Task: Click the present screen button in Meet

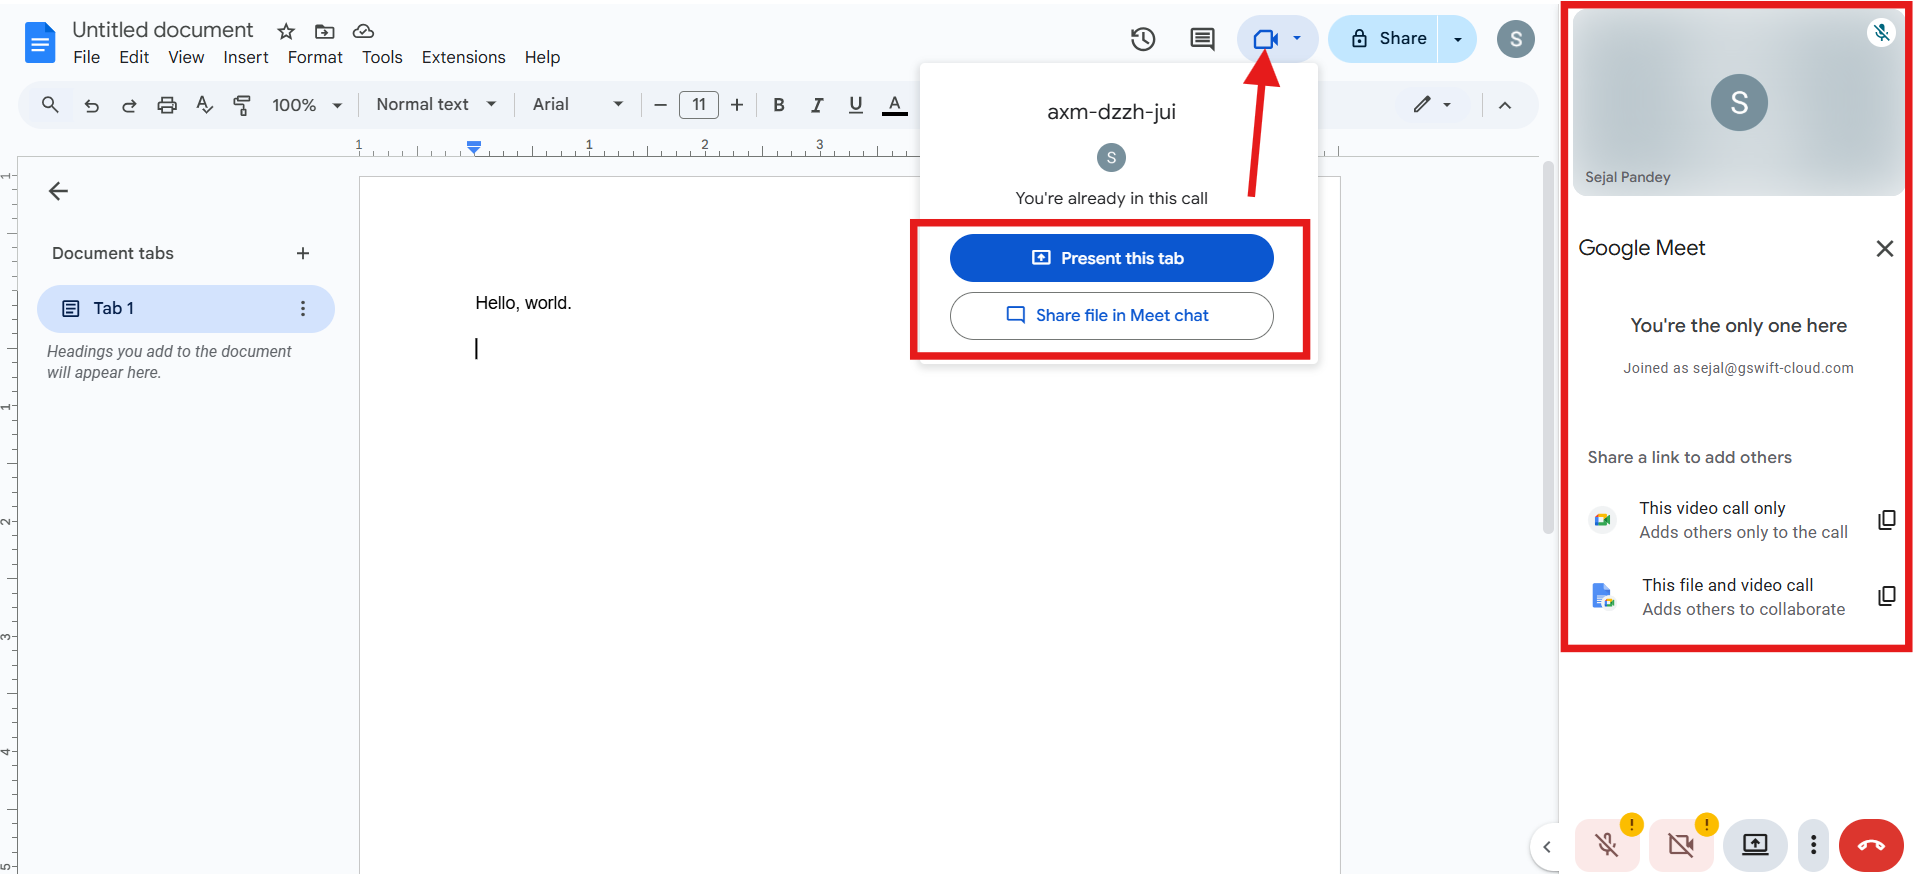Action: tap(1755, 845)
